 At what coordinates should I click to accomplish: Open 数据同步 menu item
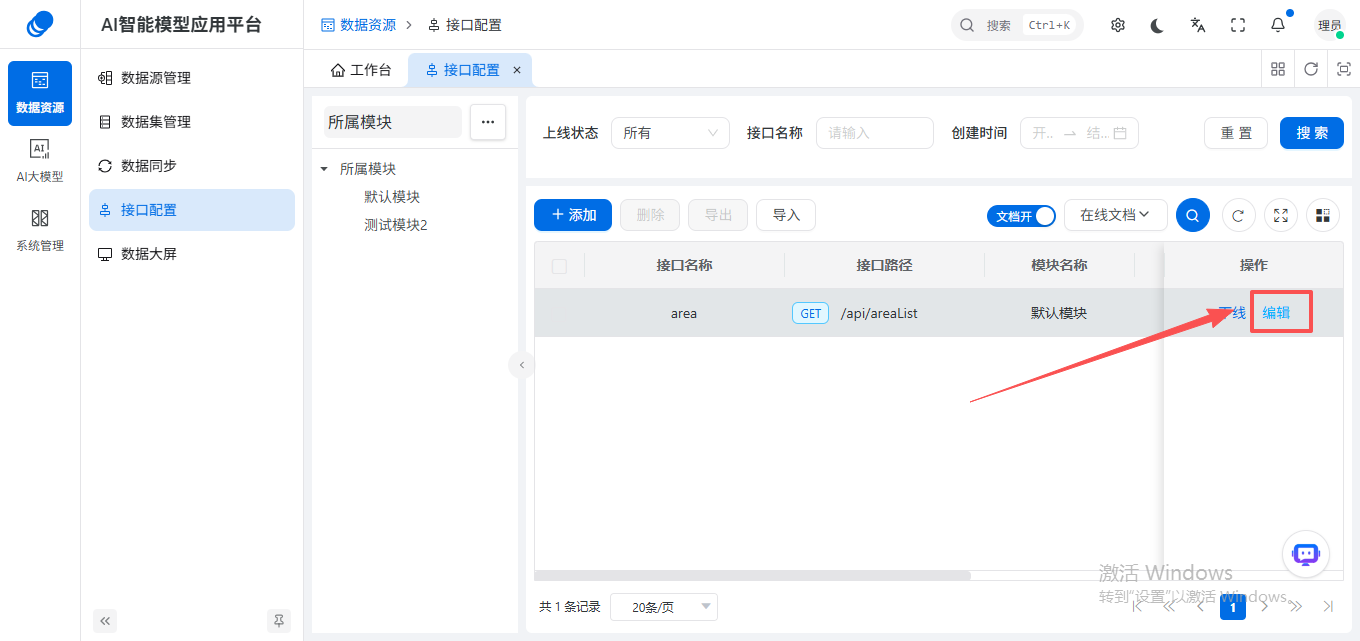click(x=192, y=166)
